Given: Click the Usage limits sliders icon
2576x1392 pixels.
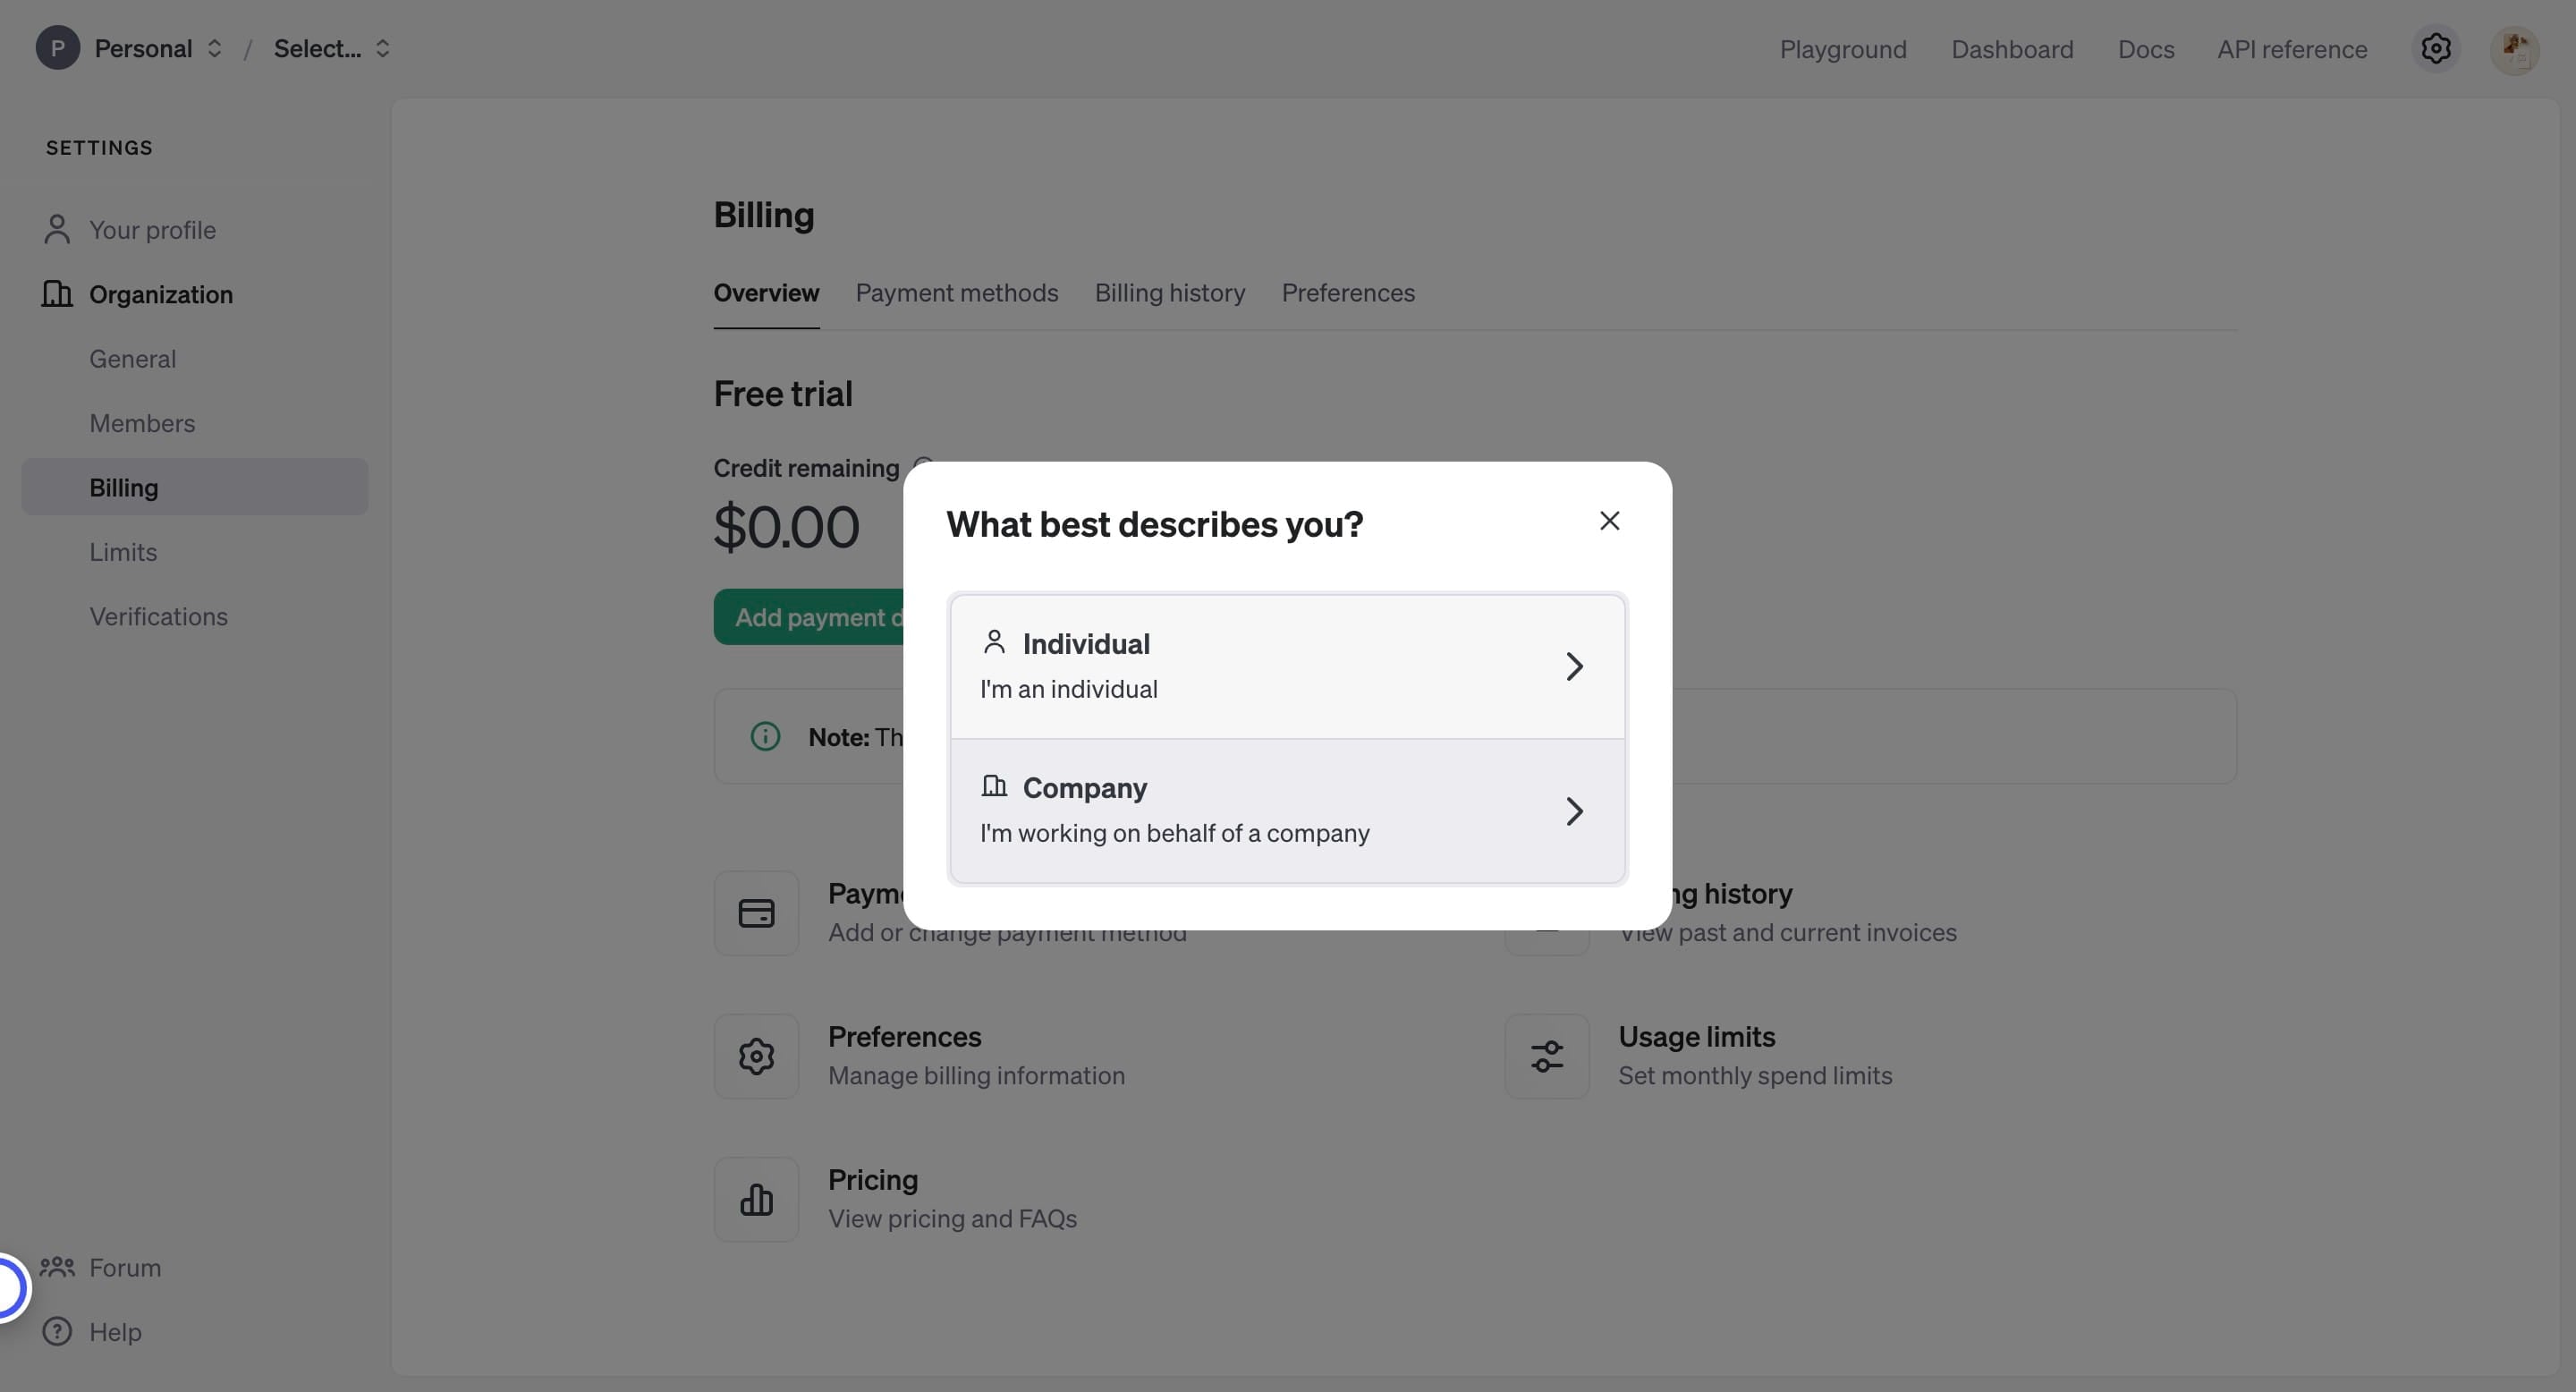Looking at the screenshot, I should click(x=1546, y=1056).
